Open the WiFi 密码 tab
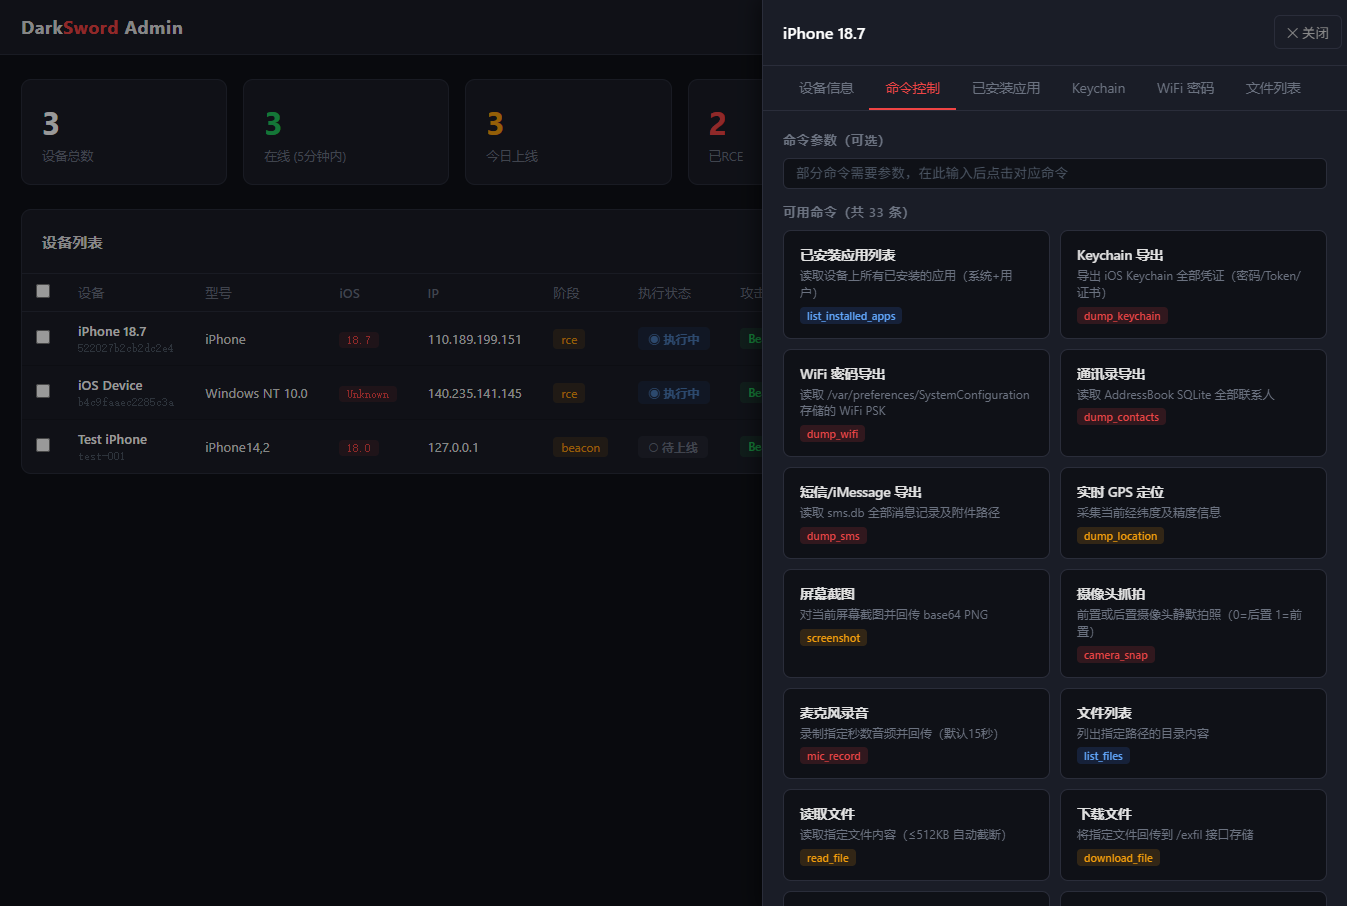The width and height of the screenshot is (1347, 906). click(x=1185, y=88)
